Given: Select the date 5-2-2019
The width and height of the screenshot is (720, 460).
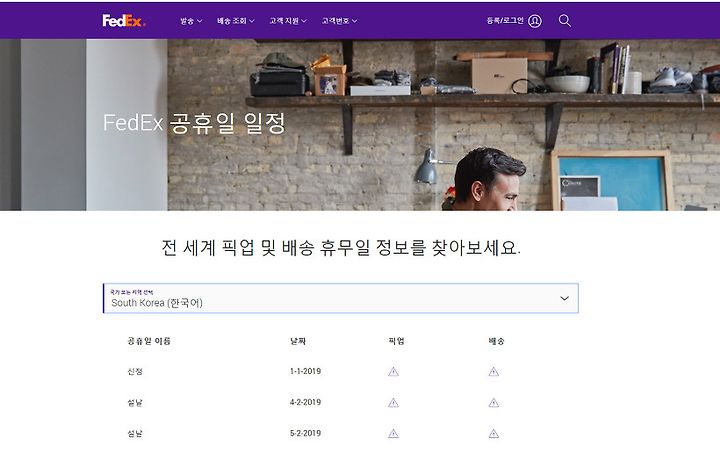Looking at the screenshot, I should tap(305, 433).
